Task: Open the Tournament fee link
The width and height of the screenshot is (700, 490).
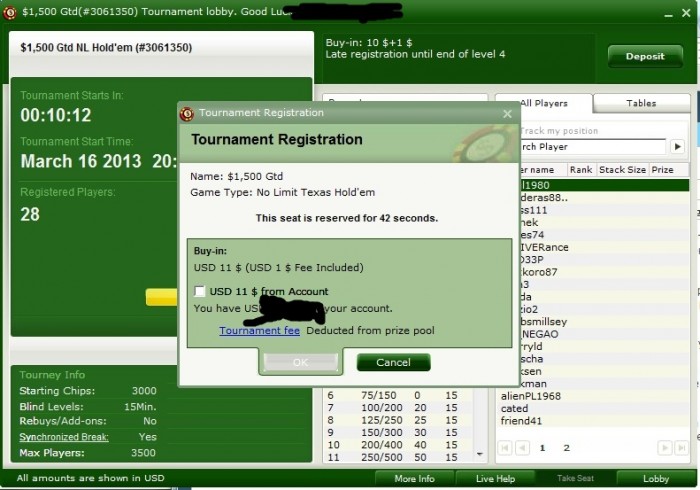Action: [x=259, y=330]
